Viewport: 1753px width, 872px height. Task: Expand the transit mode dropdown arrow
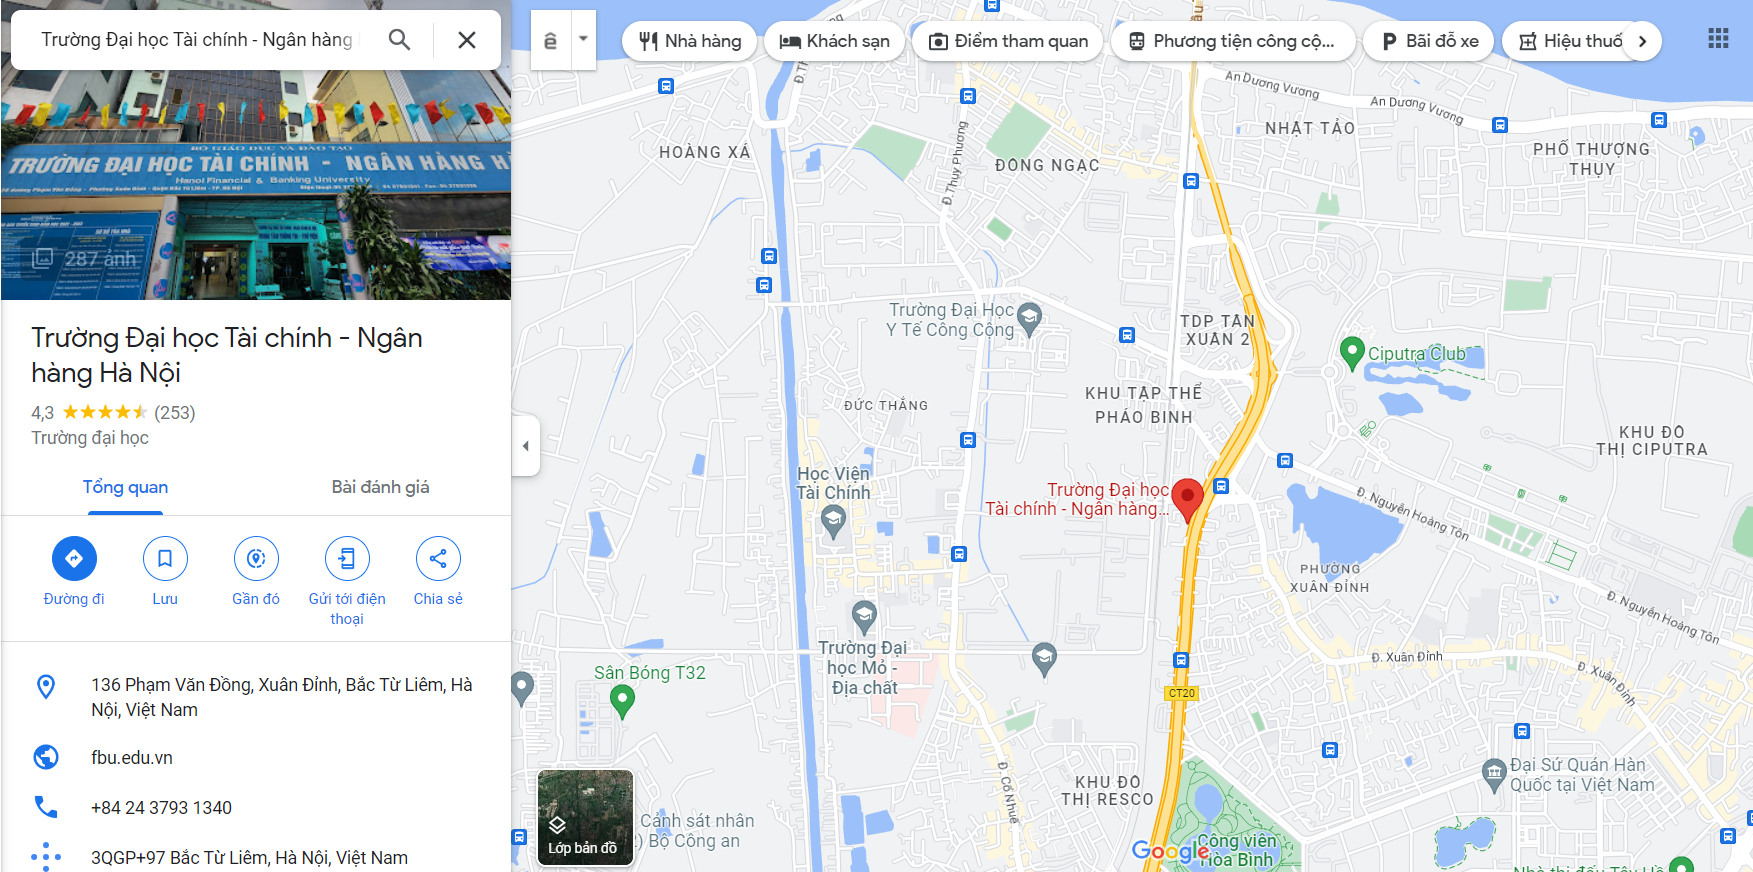(583, 40)
